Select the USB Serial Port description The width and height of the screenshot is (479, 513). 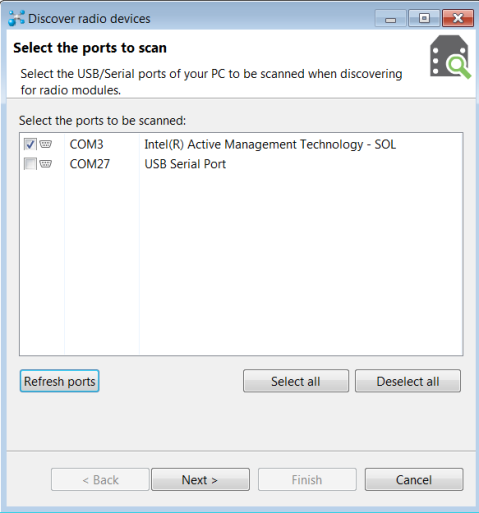click(185, 164)
